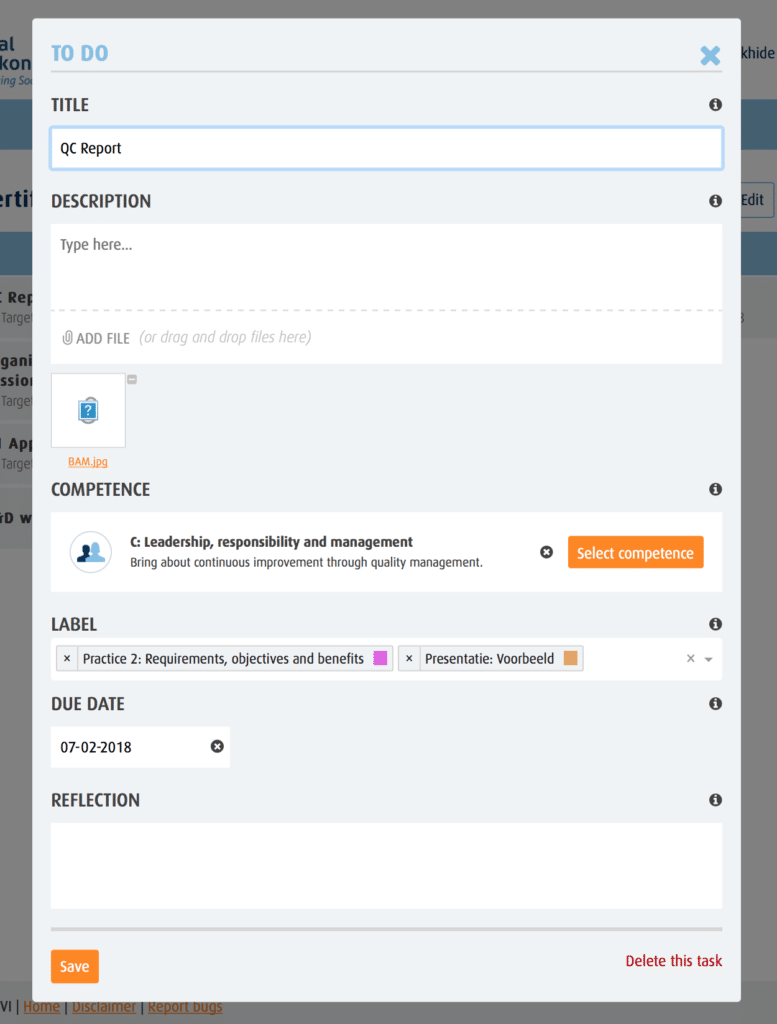This screenshot has height=1024, width=777.
Task: Clear all assigned labels
Action: pos(690,658)
